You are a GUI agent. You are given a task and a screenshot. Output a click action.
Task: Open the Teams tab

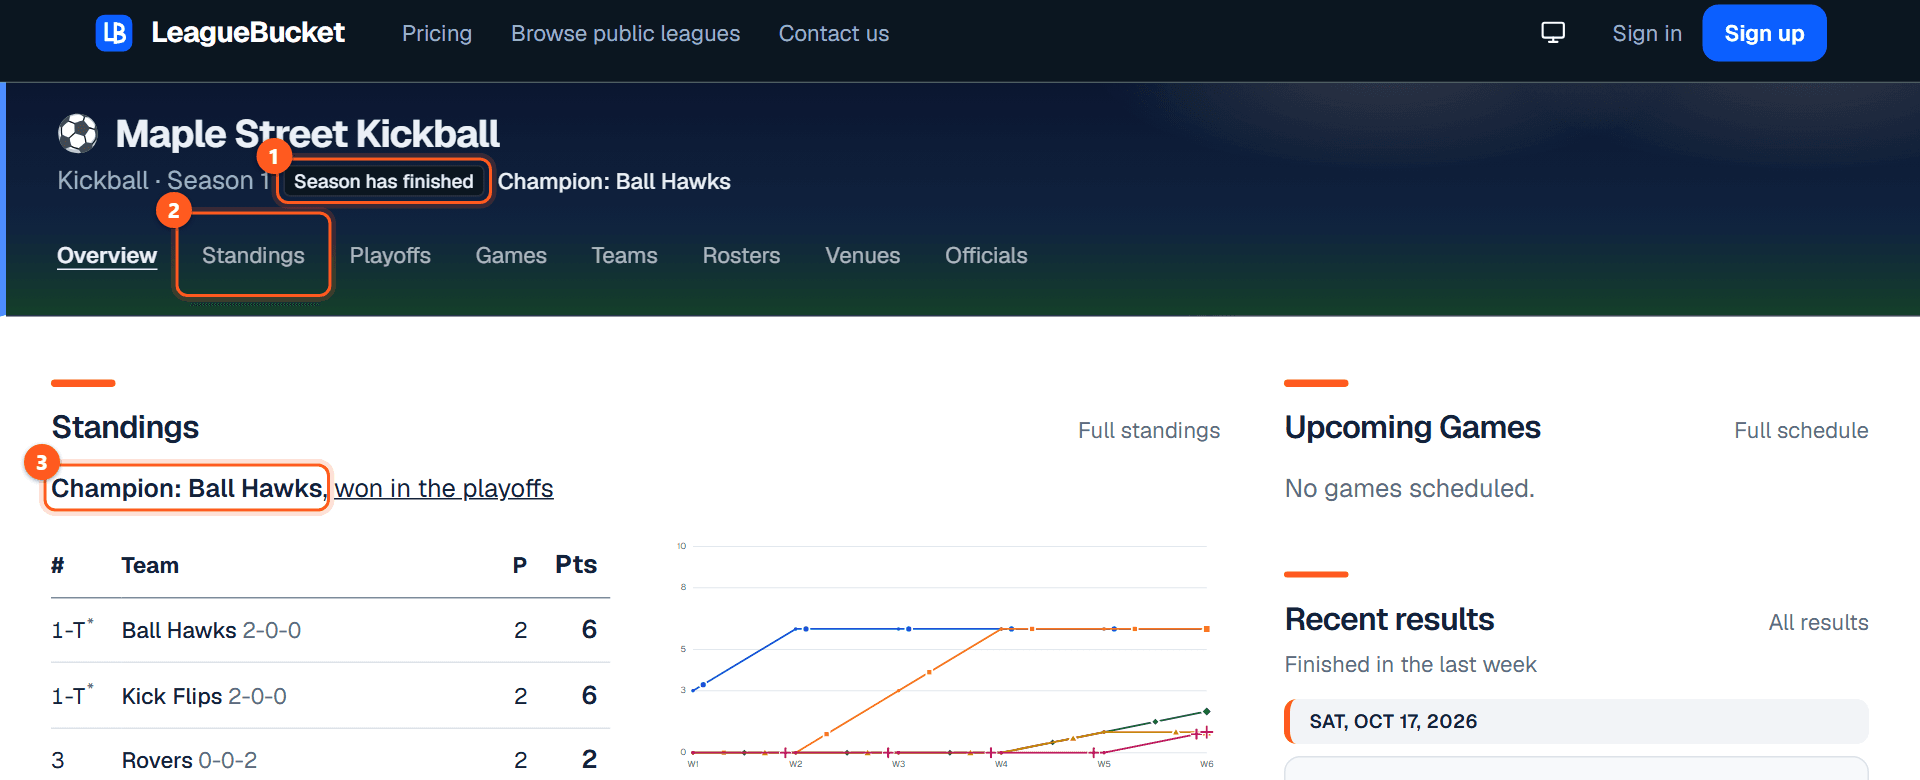(624, 255)
